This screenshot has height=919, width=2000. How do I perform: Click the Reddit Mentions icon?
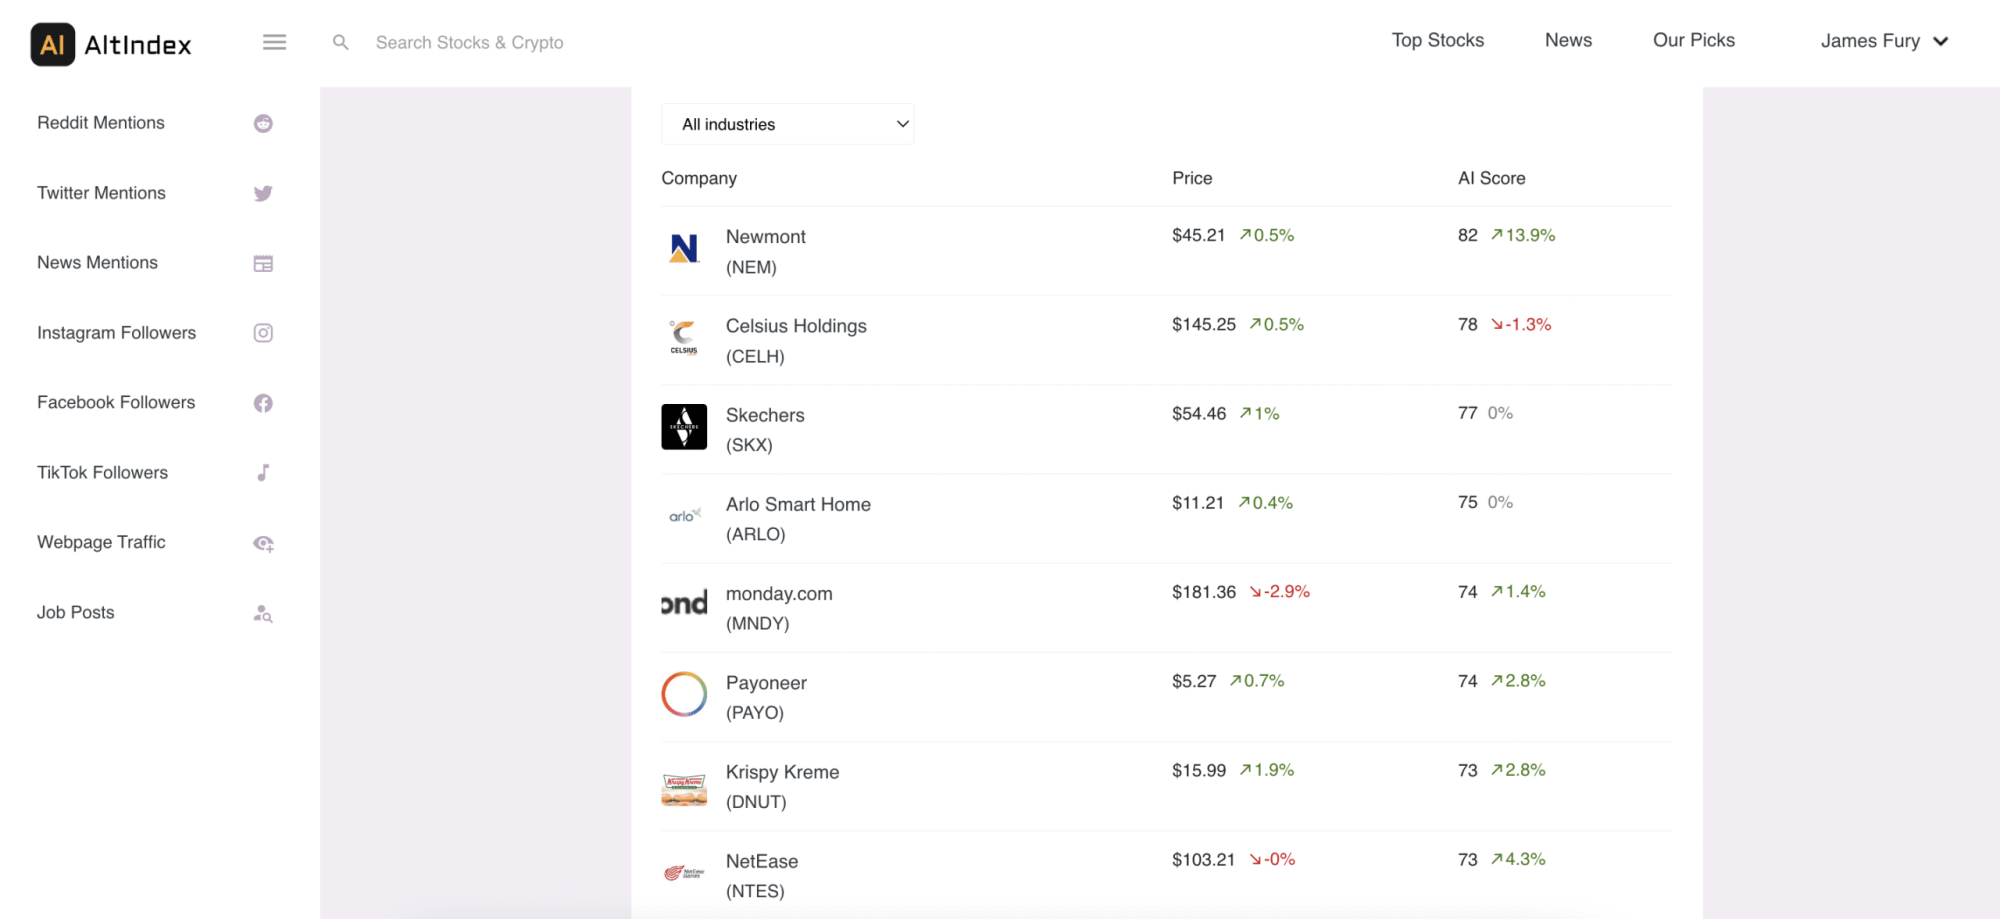click(x=263, y=123)
